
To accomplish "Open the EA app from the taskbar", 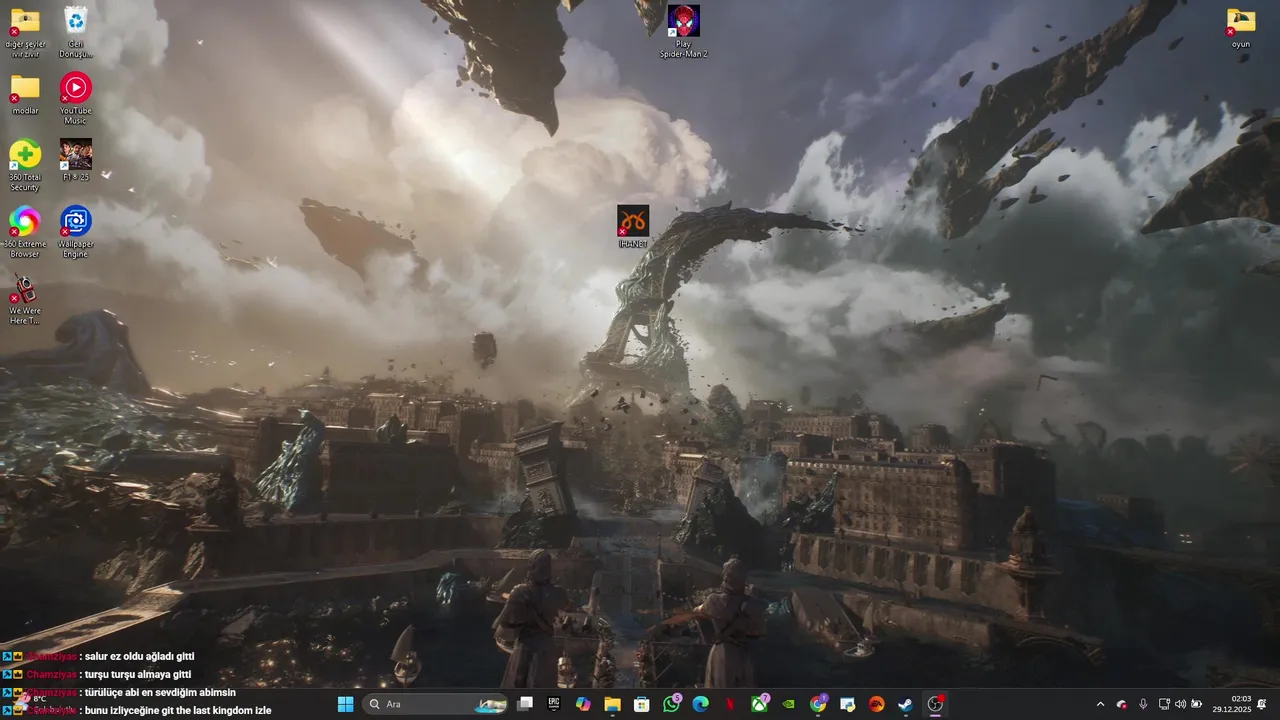I will (876, 704).
